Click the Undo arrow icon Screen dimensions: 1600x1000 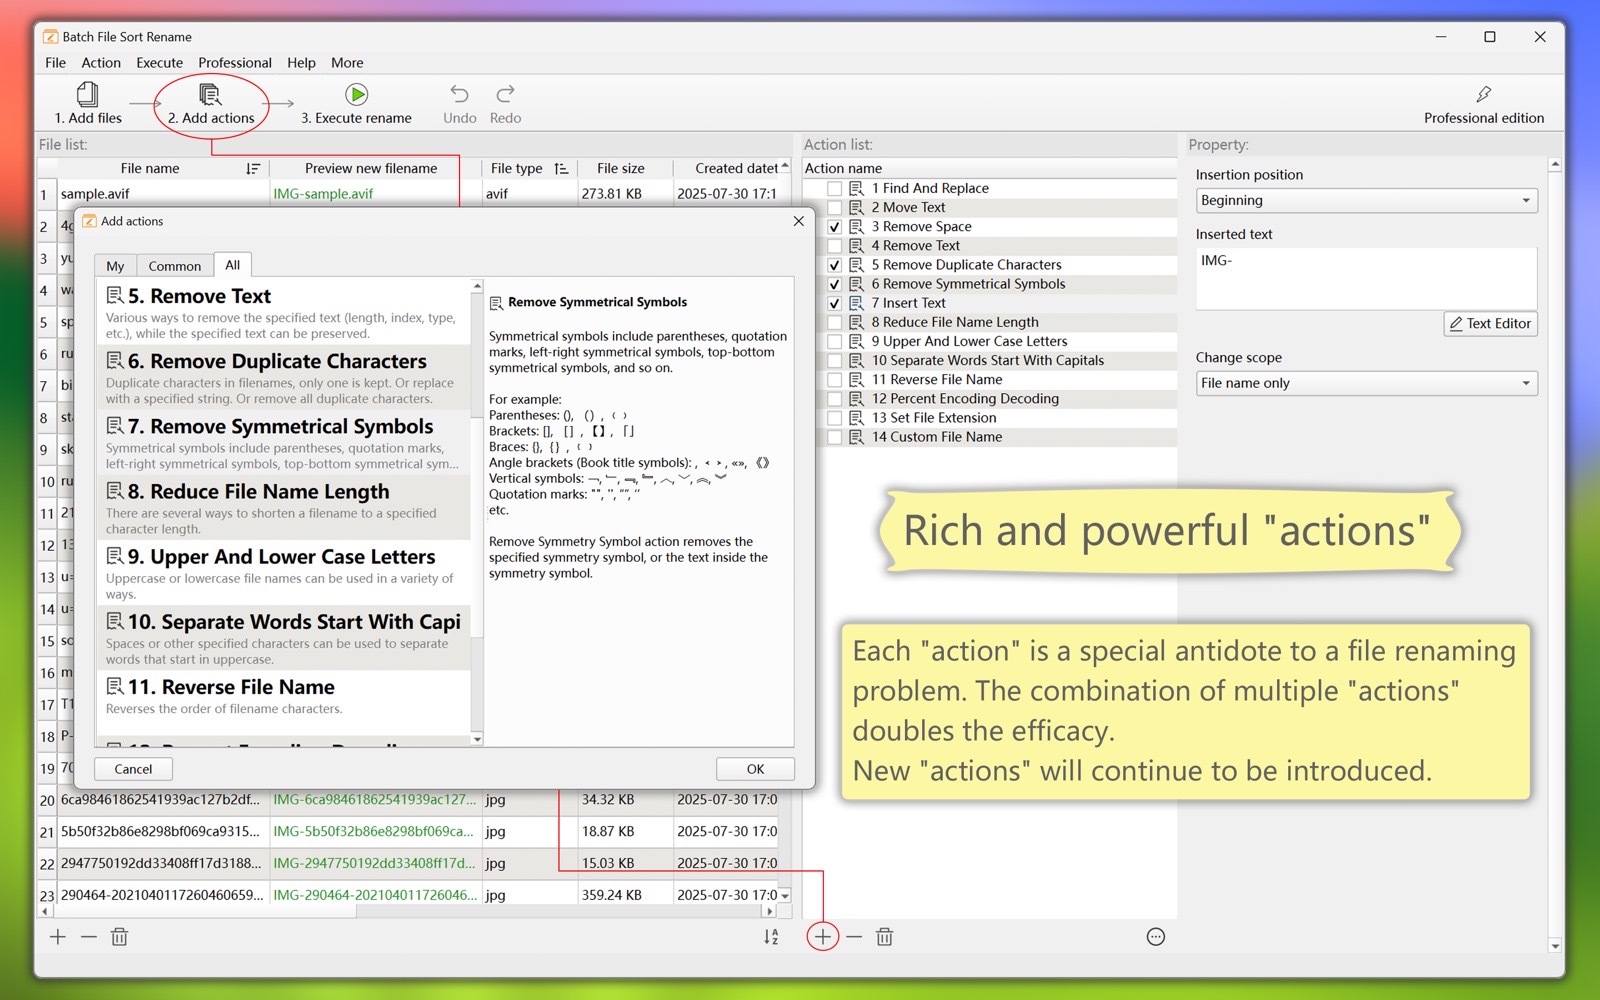click(459, 95)
